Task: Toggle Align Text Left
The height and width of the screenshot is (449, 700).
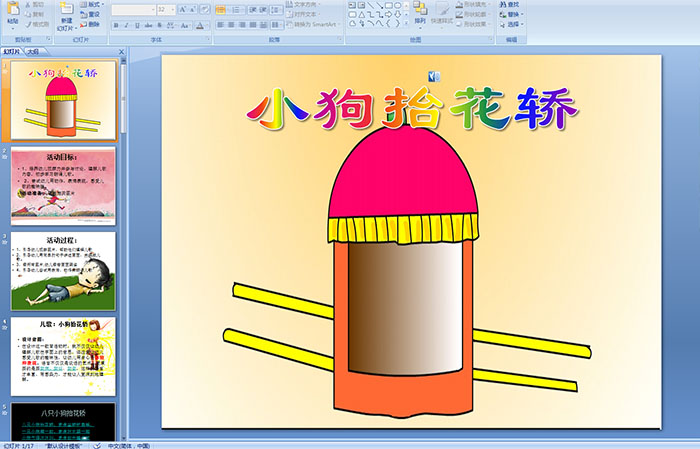Action: pyautogui.click(x=220, y=25)
